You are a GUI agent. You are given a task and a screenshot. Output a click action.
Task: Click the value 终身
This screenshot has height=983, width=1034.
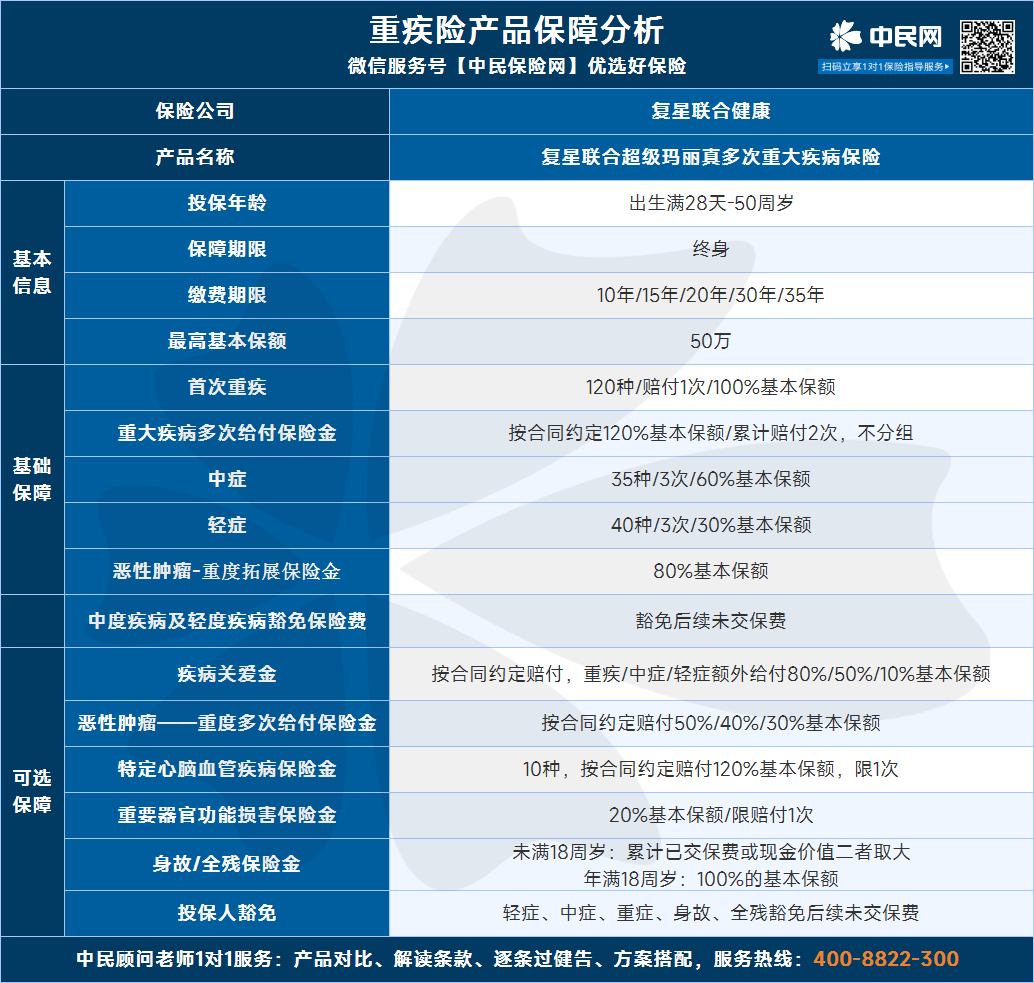pyautogui.click(x=711, y=249)
